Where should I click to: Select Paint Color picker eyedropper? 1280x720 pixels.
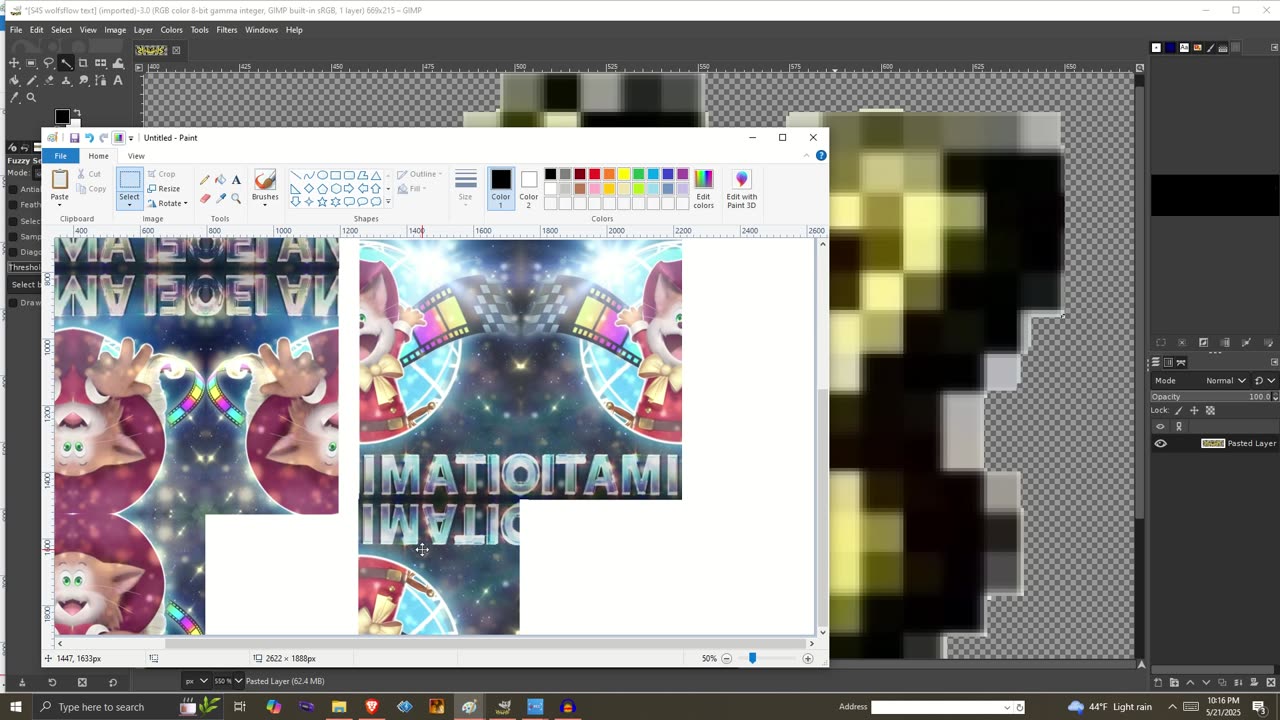click(x=220, y=199)
